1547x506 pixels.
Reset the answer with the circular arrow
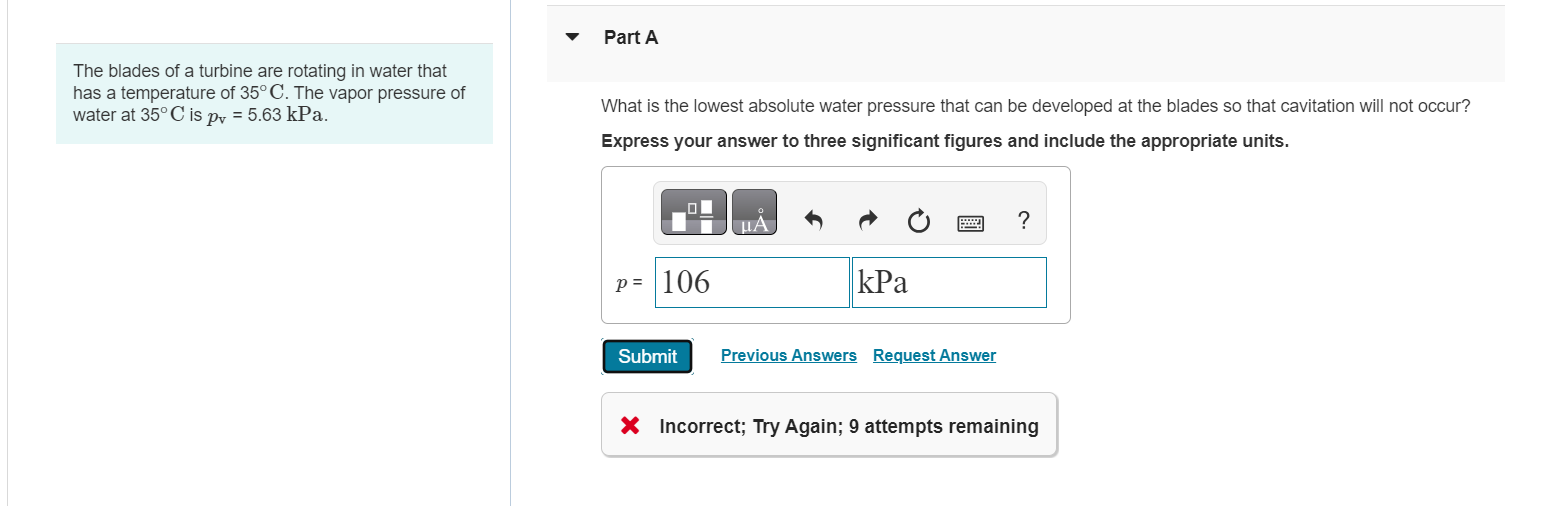coord(918,221)
